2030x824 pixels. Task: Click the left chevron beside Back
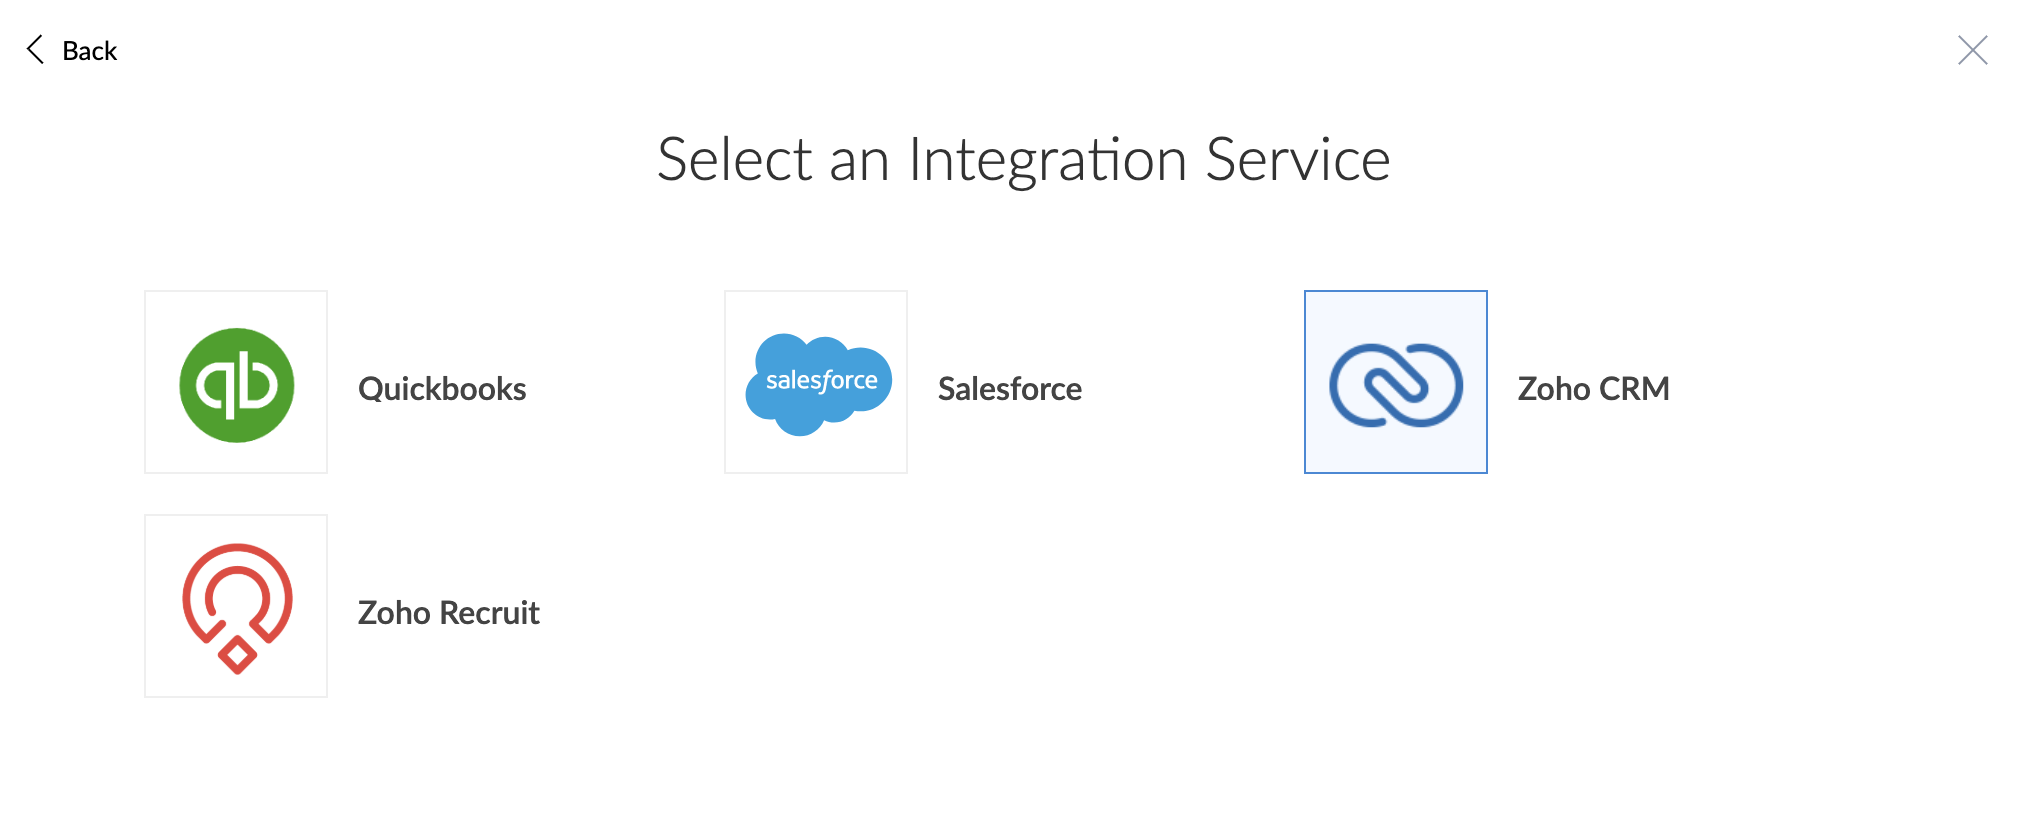point(35,50)
